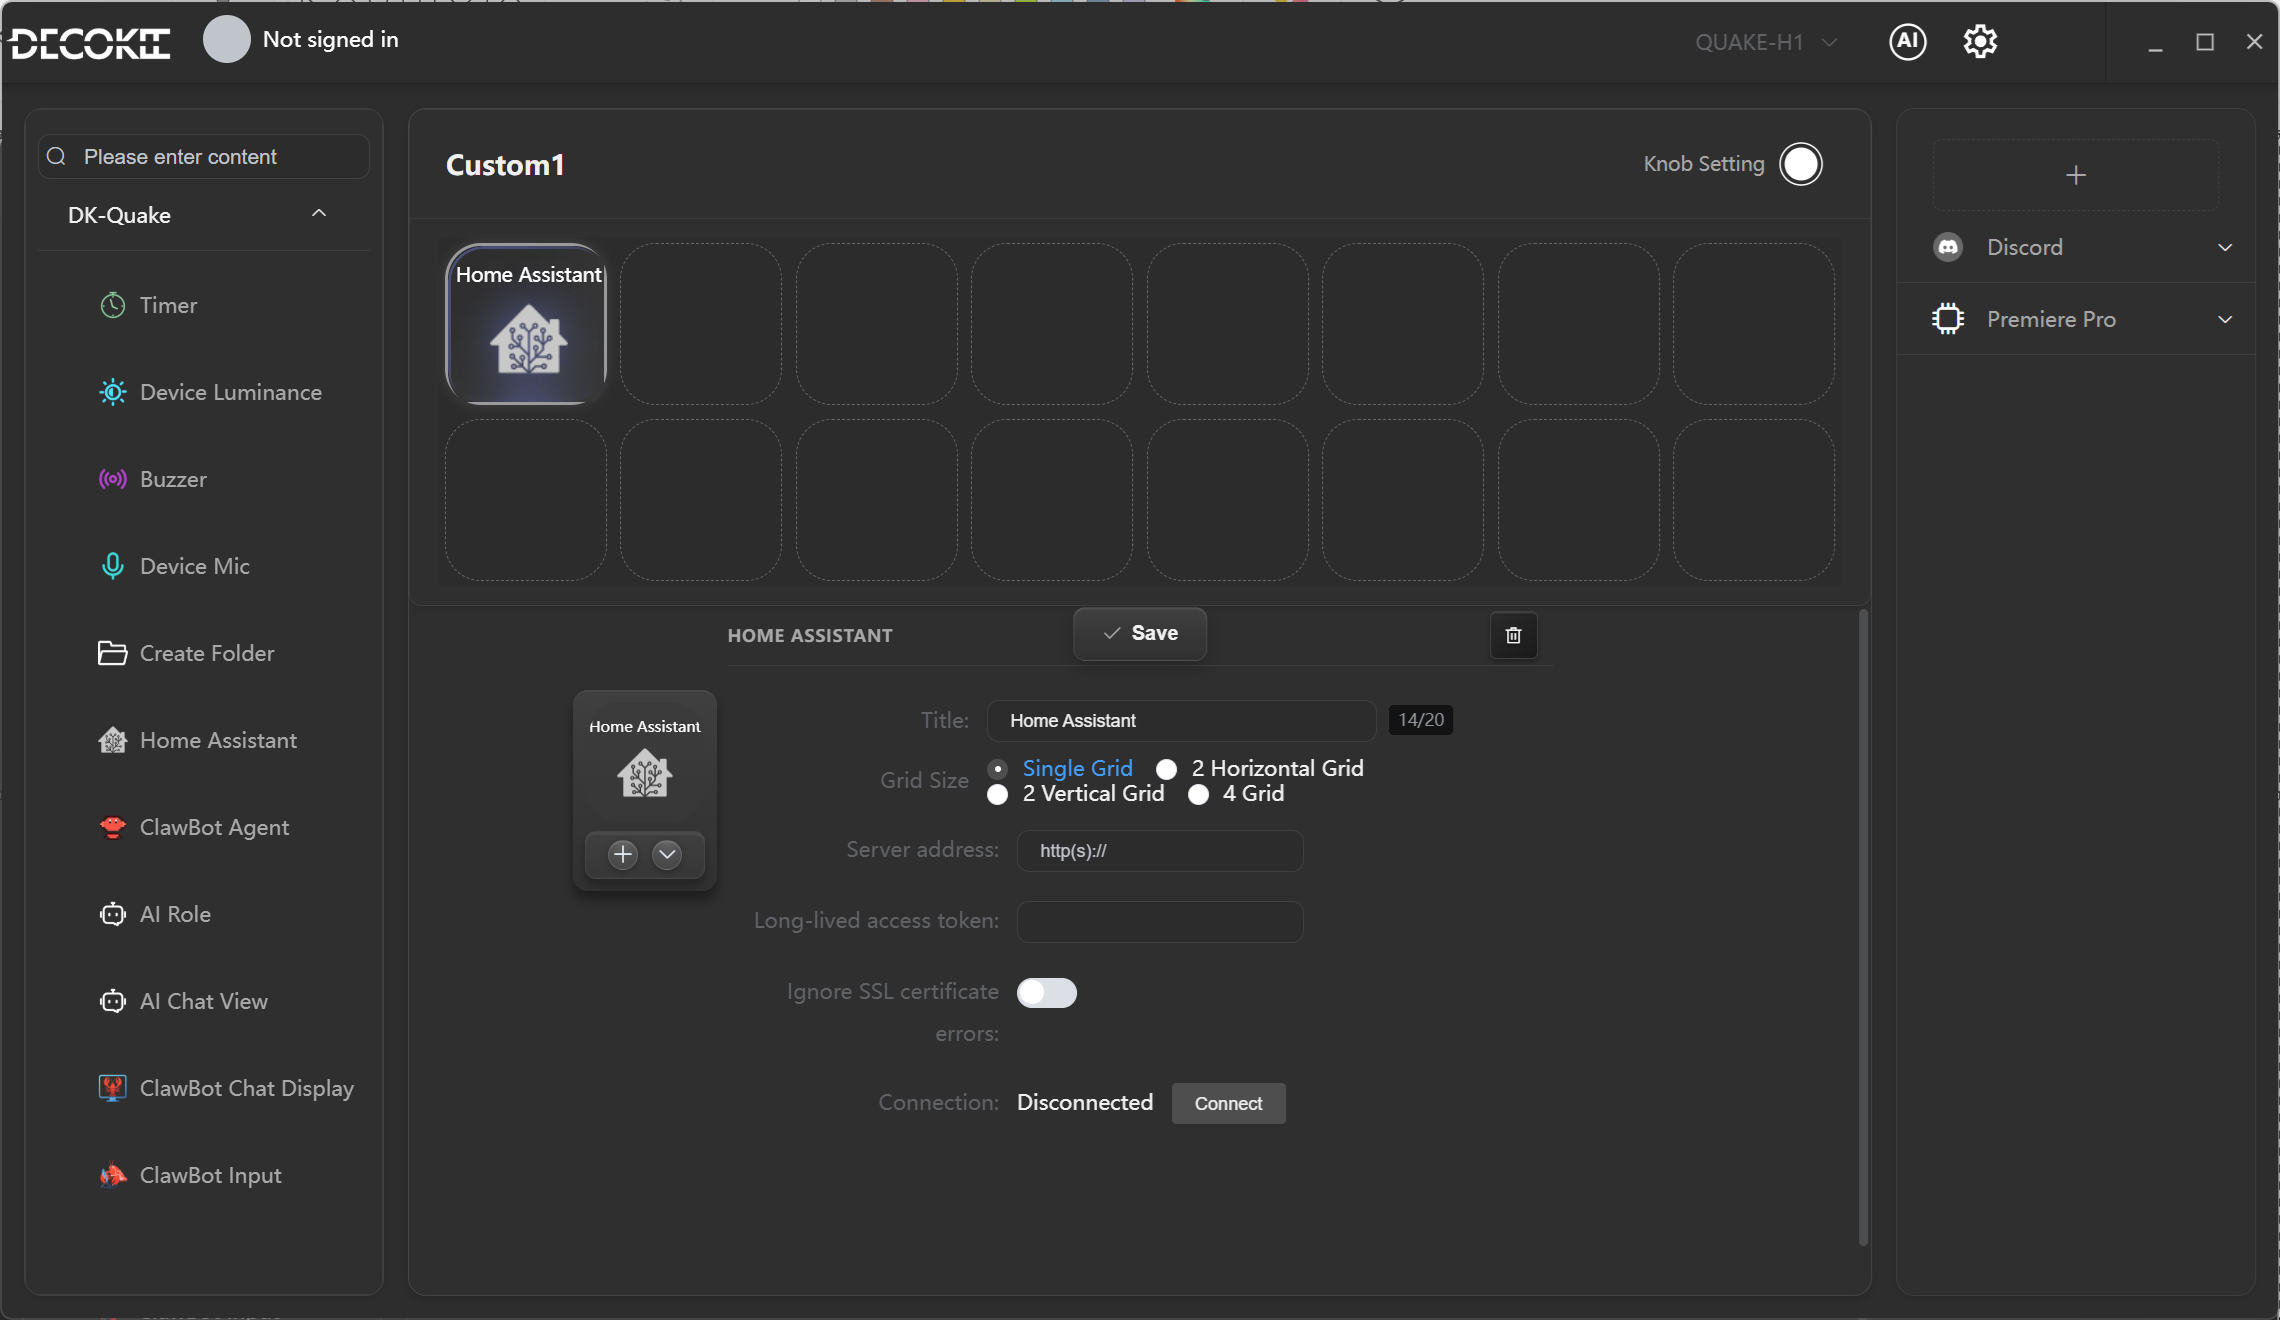The width and height of the screenshot is (2280, 1320).
Task: Click the Disconnected status text
Action: point(1085,1102)
